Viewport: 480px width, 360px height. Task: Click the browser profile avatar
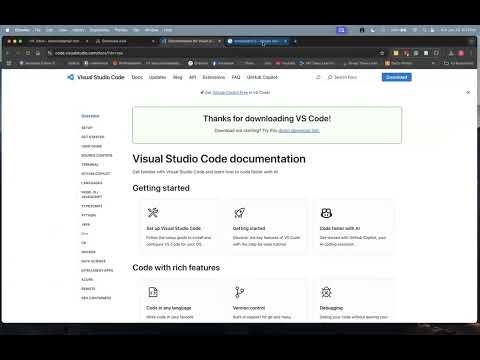(461, 53)
